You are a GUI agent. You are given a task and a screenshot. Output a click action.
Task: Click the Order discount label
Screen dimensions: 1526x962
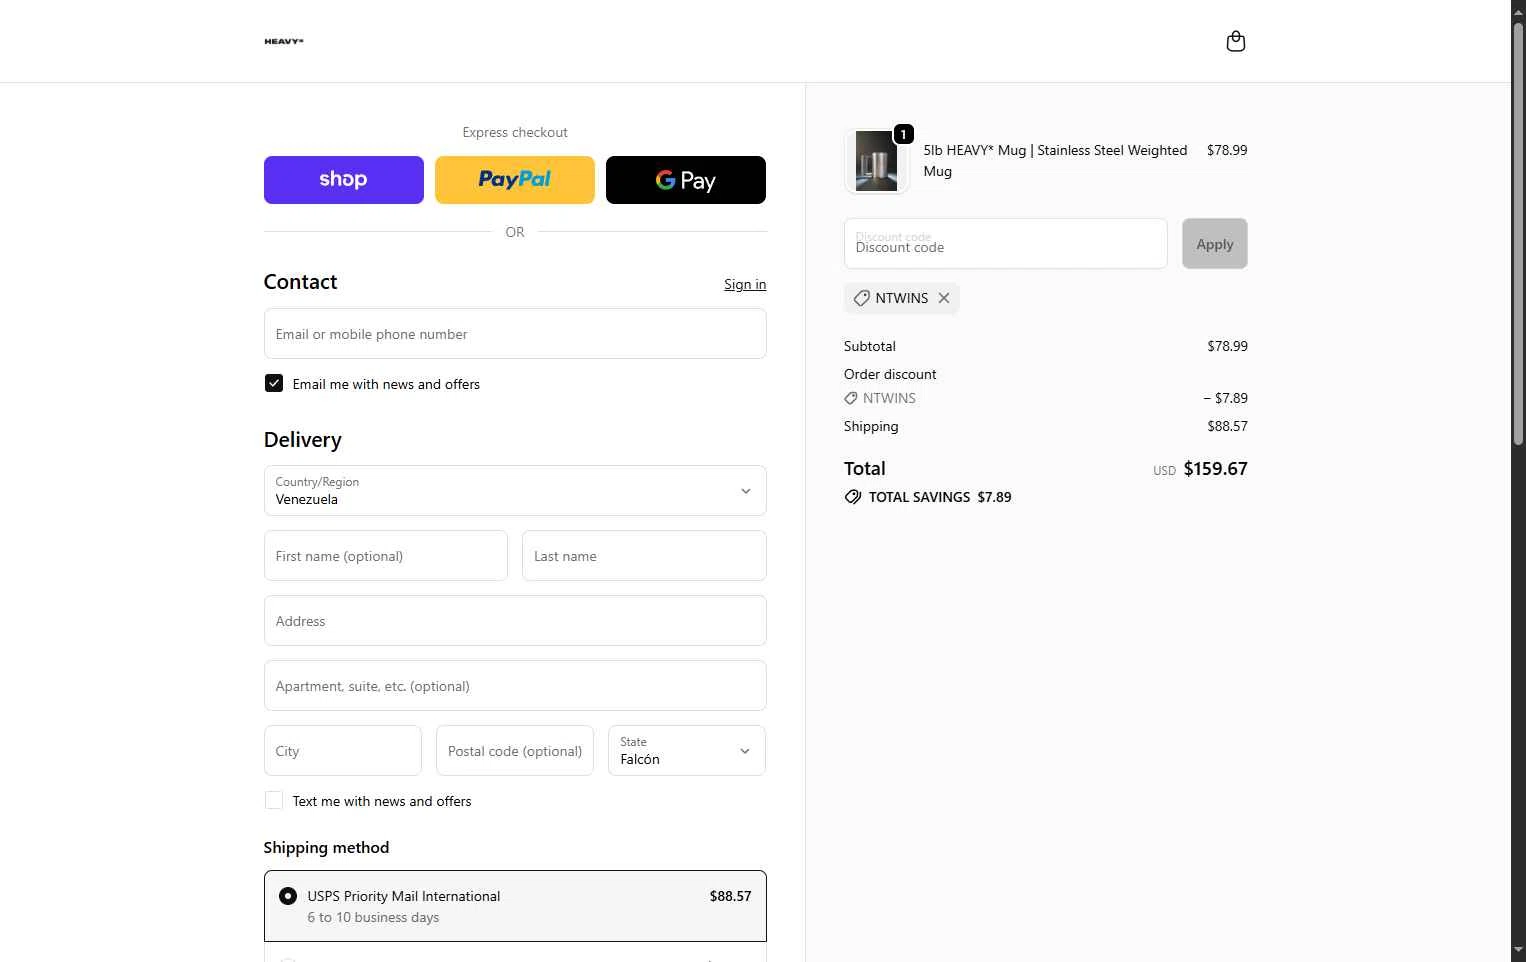890,374
